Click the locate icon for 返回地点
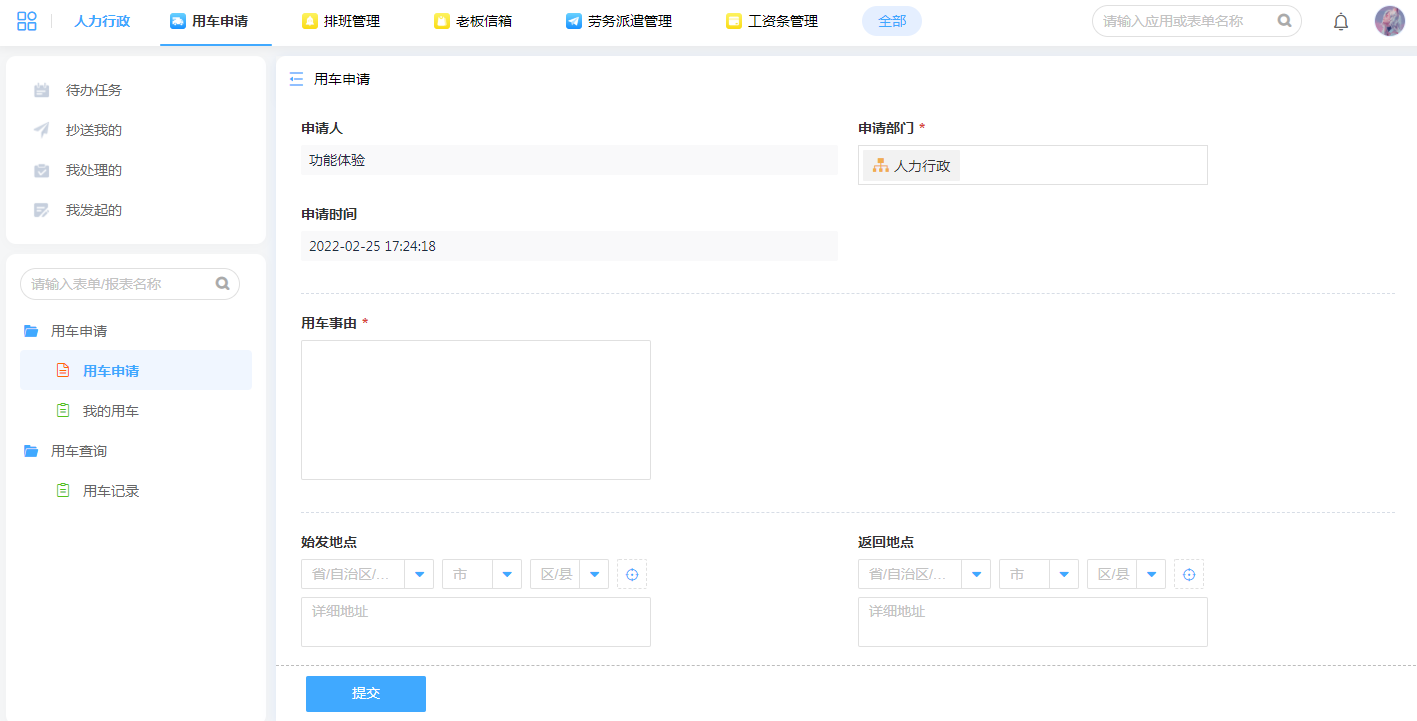 click(1189, 574)
